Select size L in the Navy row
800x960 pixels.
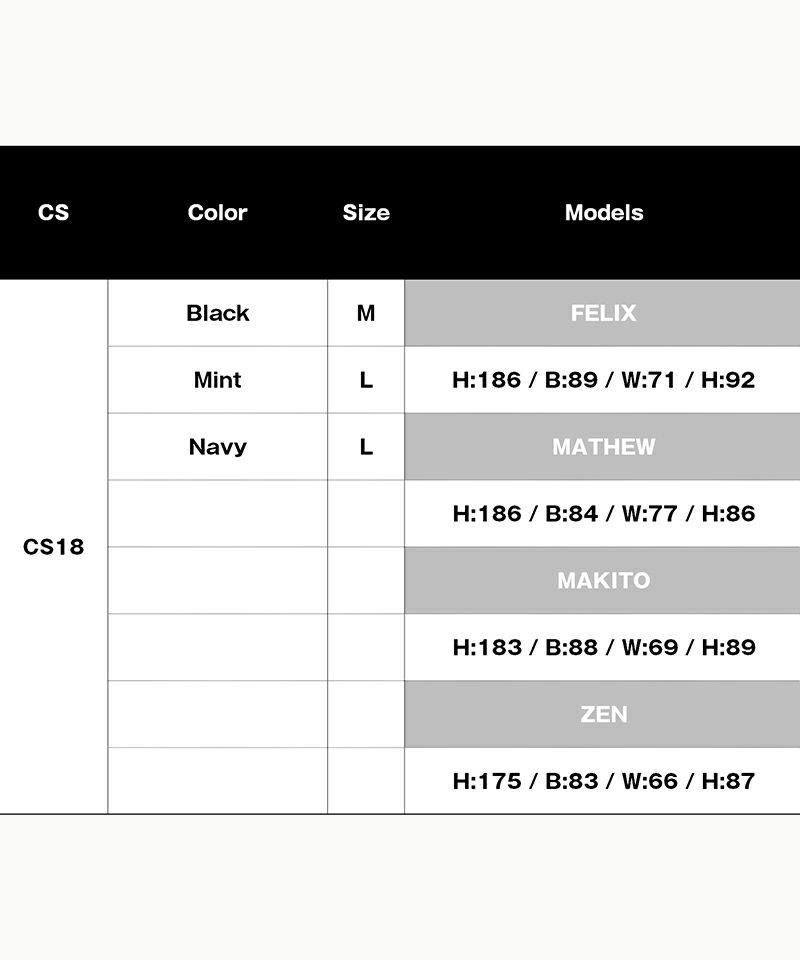click(366, 446)
